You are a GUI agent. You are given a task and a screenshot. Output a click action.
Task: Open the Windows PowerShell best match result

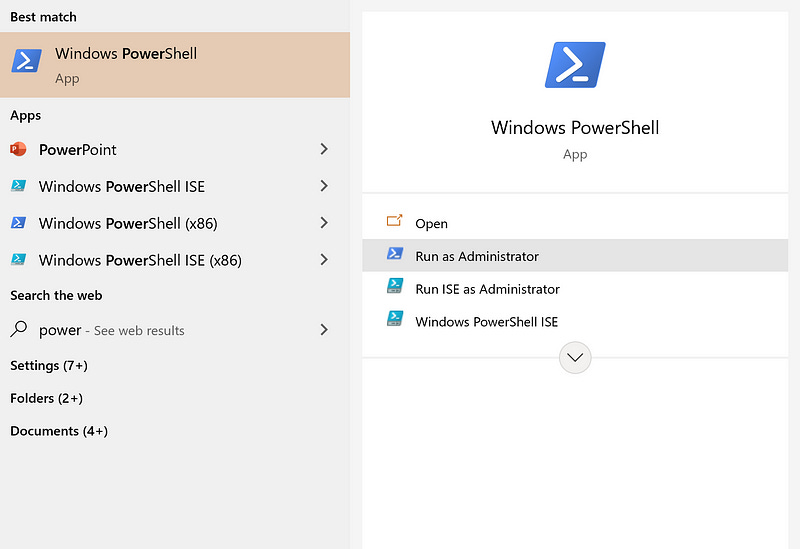(x=175, y=65)
